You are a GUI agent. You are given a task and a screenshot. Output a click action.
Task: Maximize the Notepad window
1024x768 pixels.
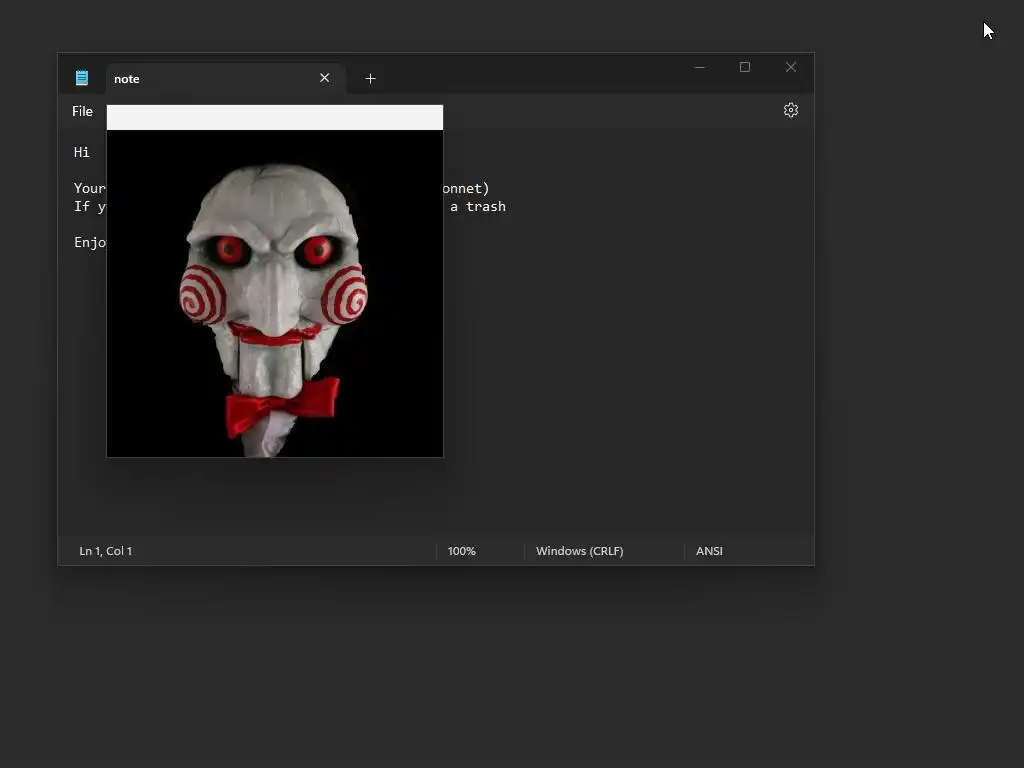(x=745, y=67)
